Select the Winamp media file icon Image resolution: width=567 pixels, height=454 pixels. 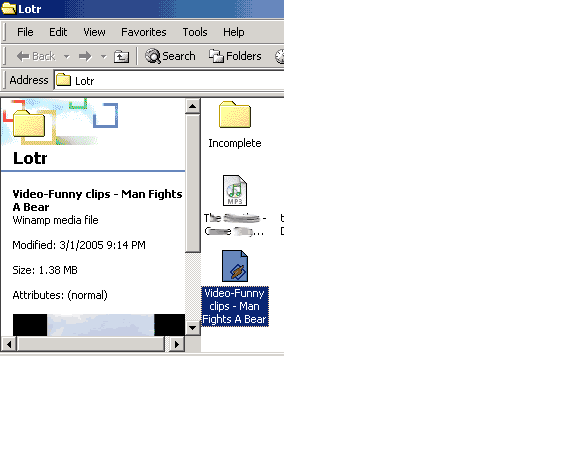click(235, 266)
